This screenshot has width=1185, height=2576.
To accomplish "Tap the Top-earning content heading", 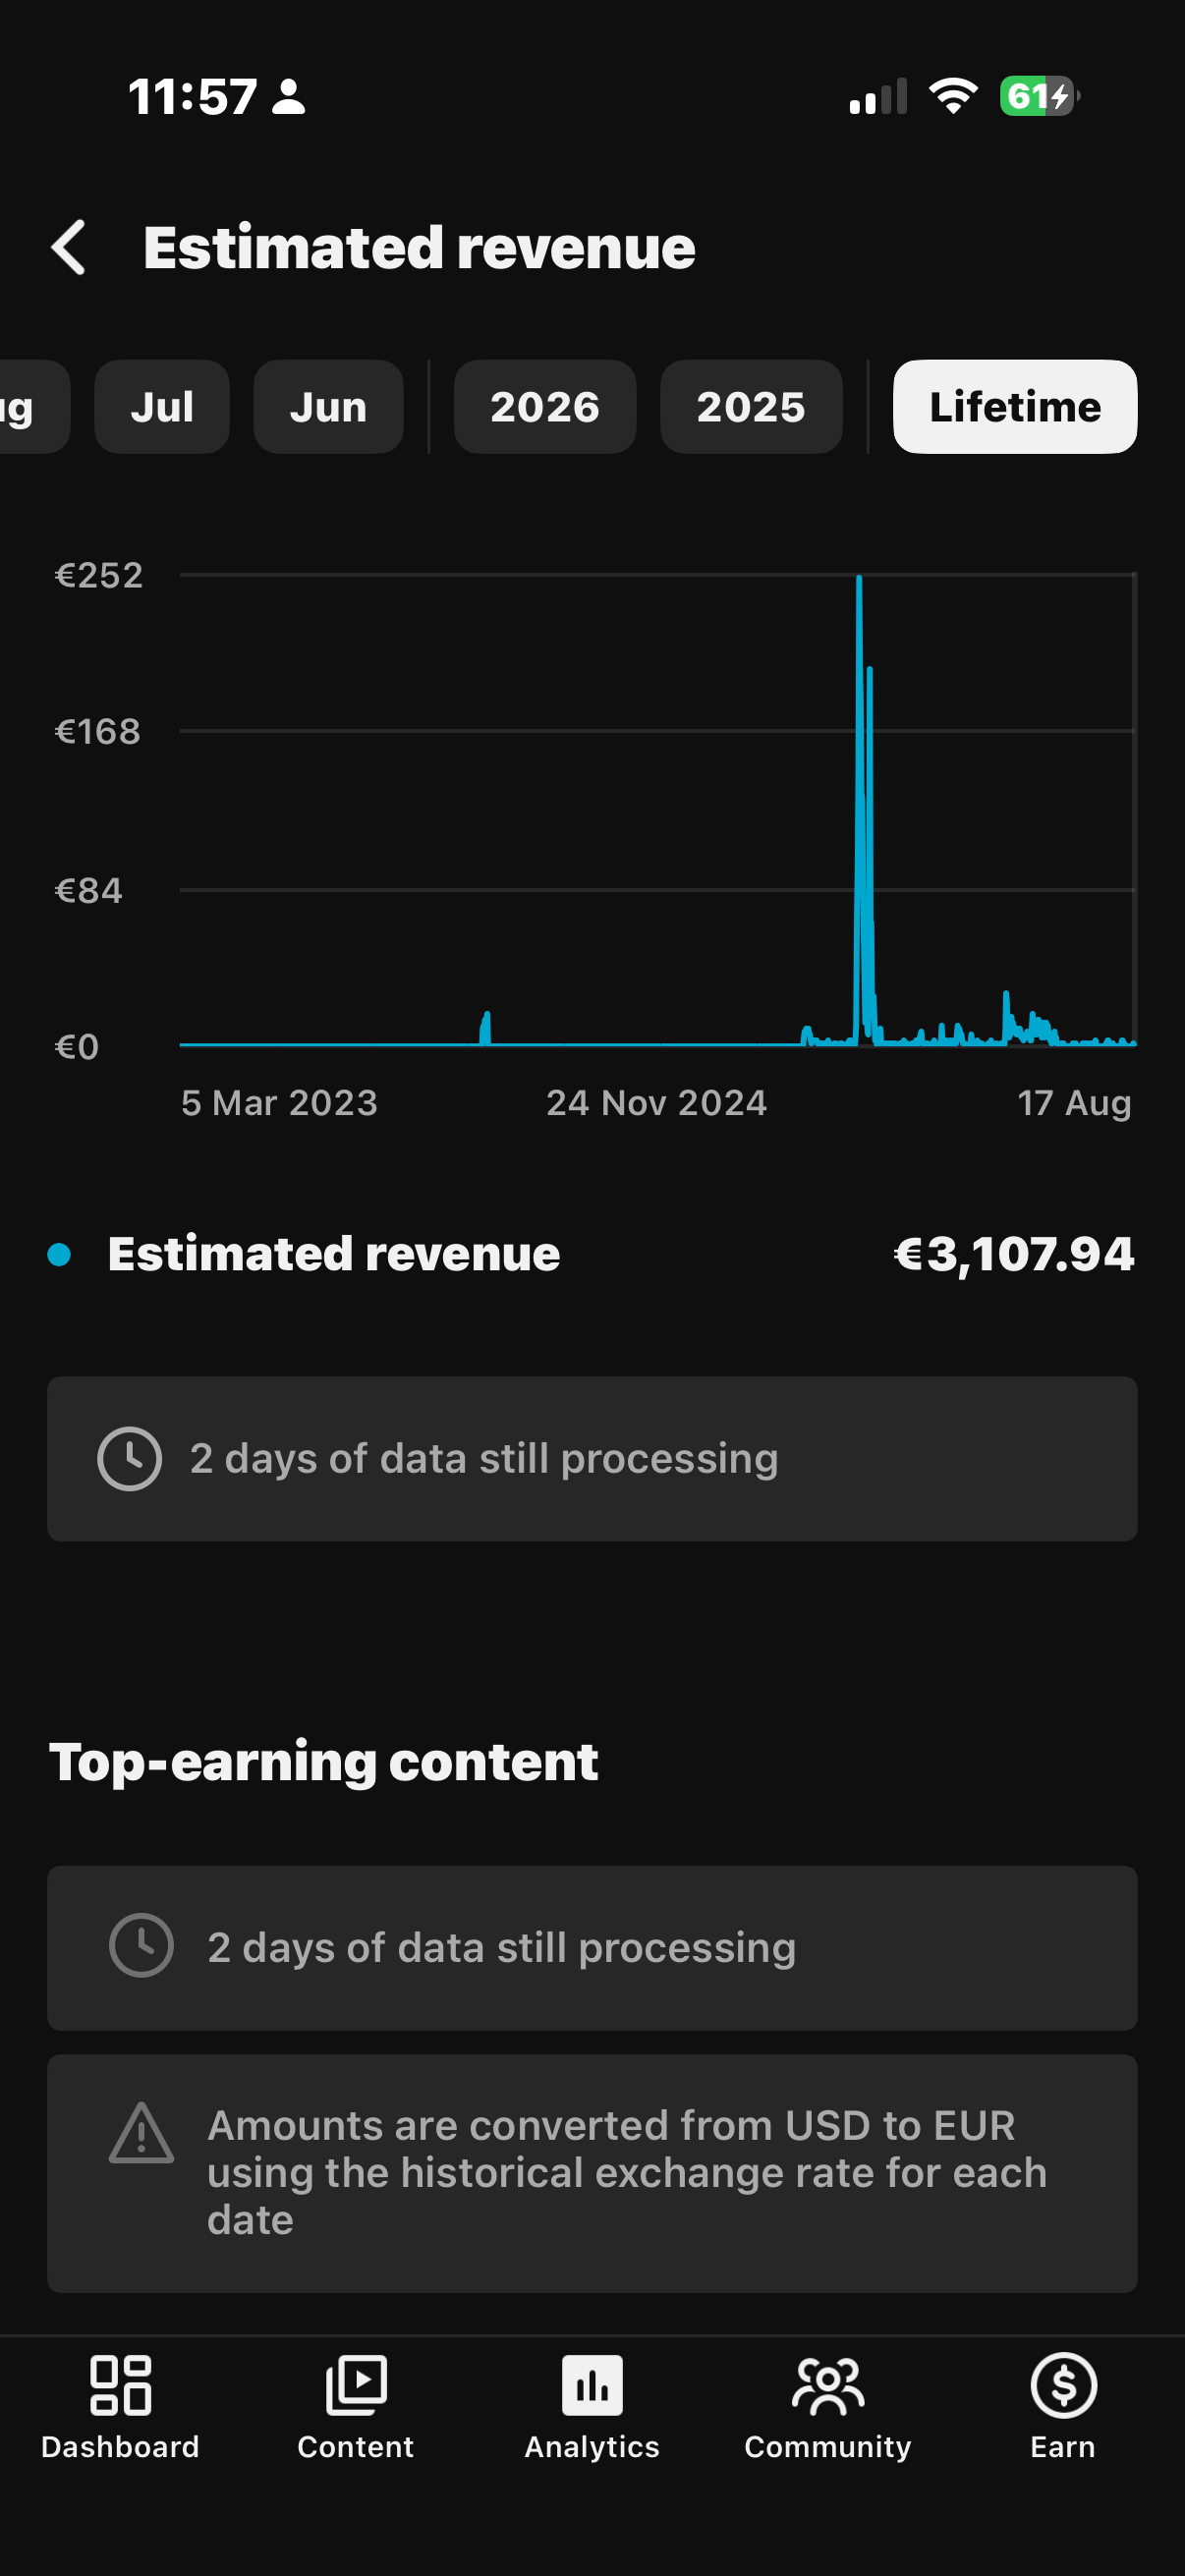I will 323,1763.
